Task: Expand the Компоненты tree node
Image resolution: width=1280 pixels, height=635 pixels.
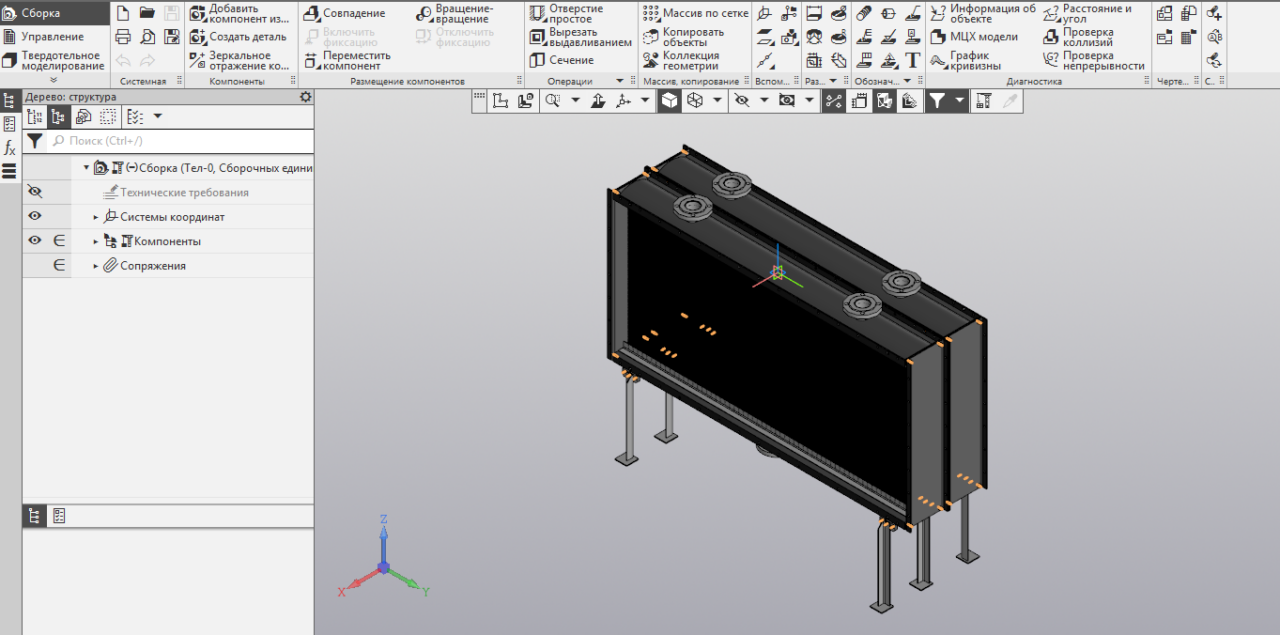Action: 97,242
